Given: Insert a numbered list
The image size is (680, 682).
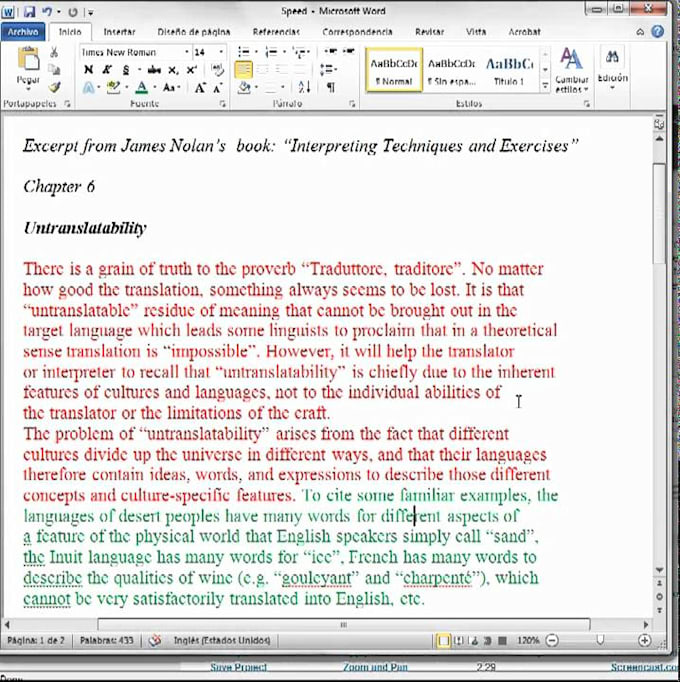Looking at the screenshot, I should pyautogui.click(x=271, y=52).
